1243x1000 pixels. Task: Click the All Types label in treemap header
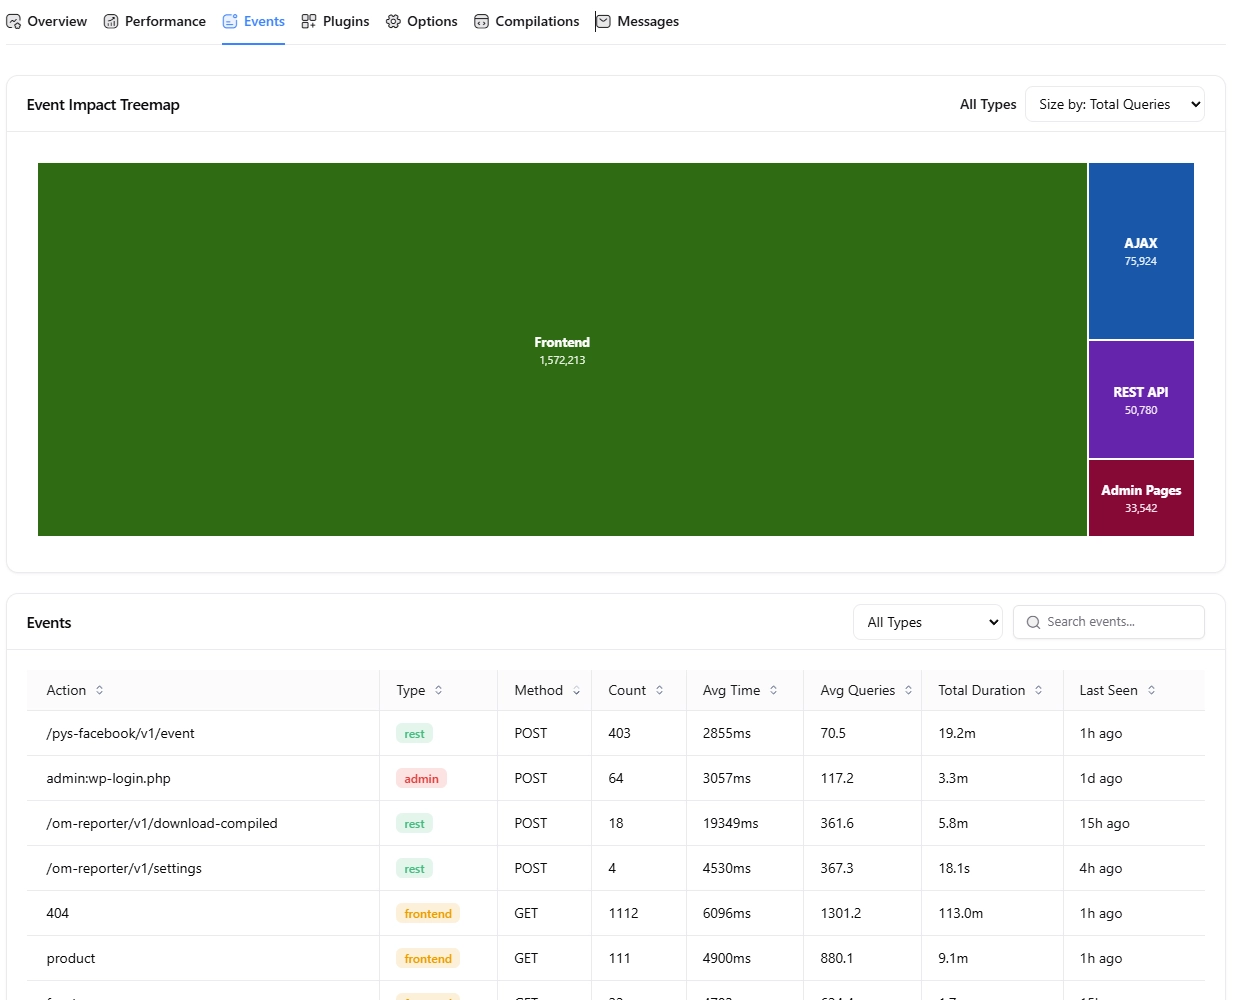coord(988,104)
